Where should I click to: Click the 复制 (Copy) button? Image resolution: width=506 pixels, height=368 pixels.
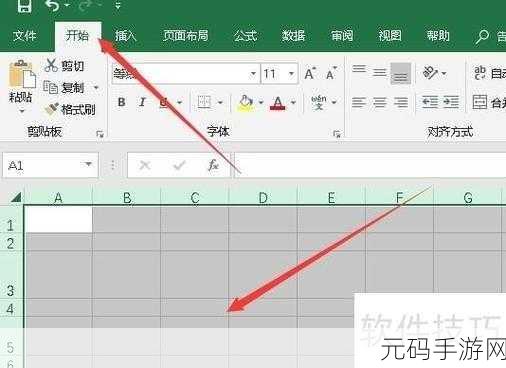pos(64,88)
